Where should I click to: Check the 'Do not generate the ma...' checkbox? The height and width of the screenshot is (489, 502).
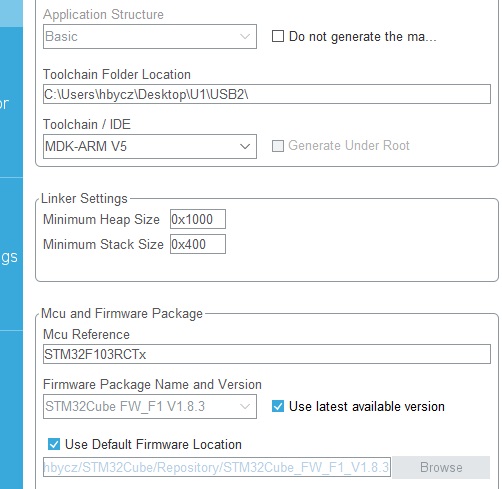point(278,36)
